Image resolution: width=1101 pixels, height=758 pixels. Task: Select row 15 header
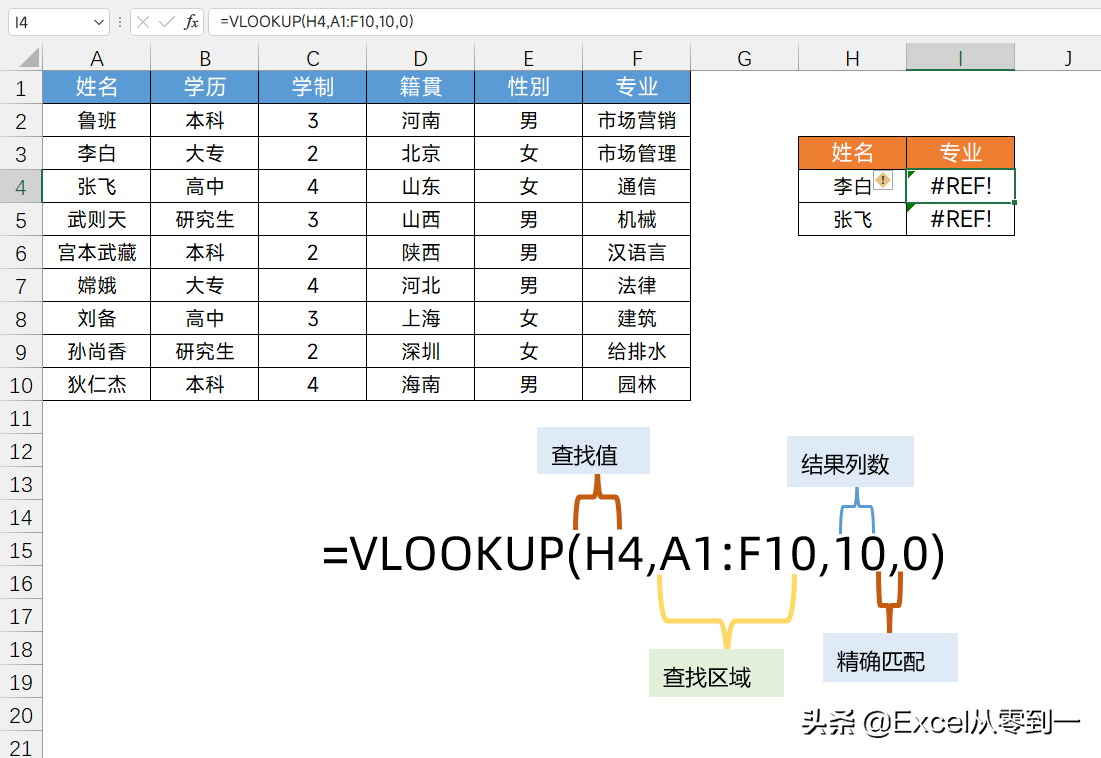21,550
